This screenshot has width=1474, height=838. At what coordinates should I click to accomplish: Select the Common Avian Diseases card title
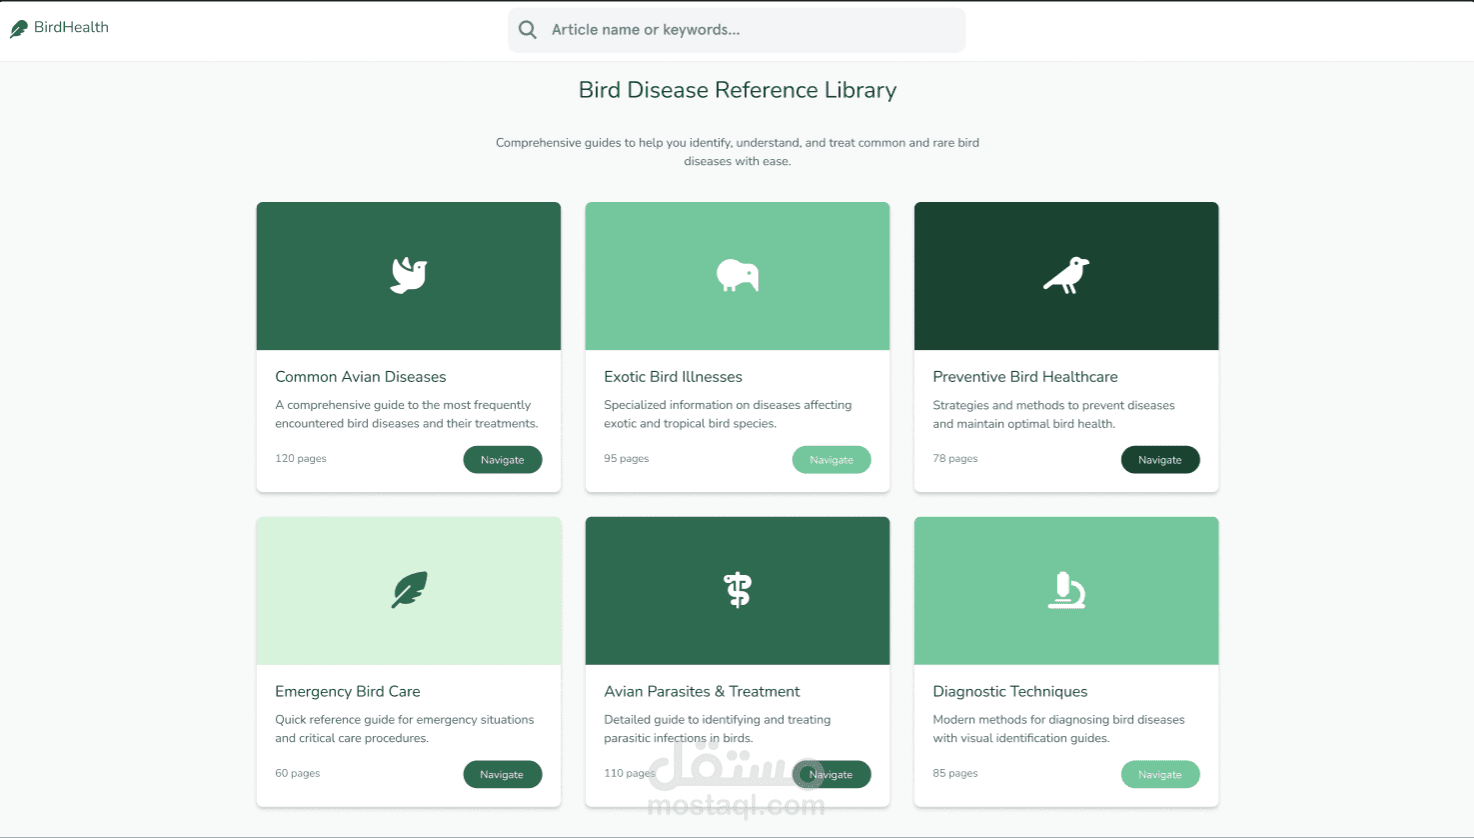[361, 376]
